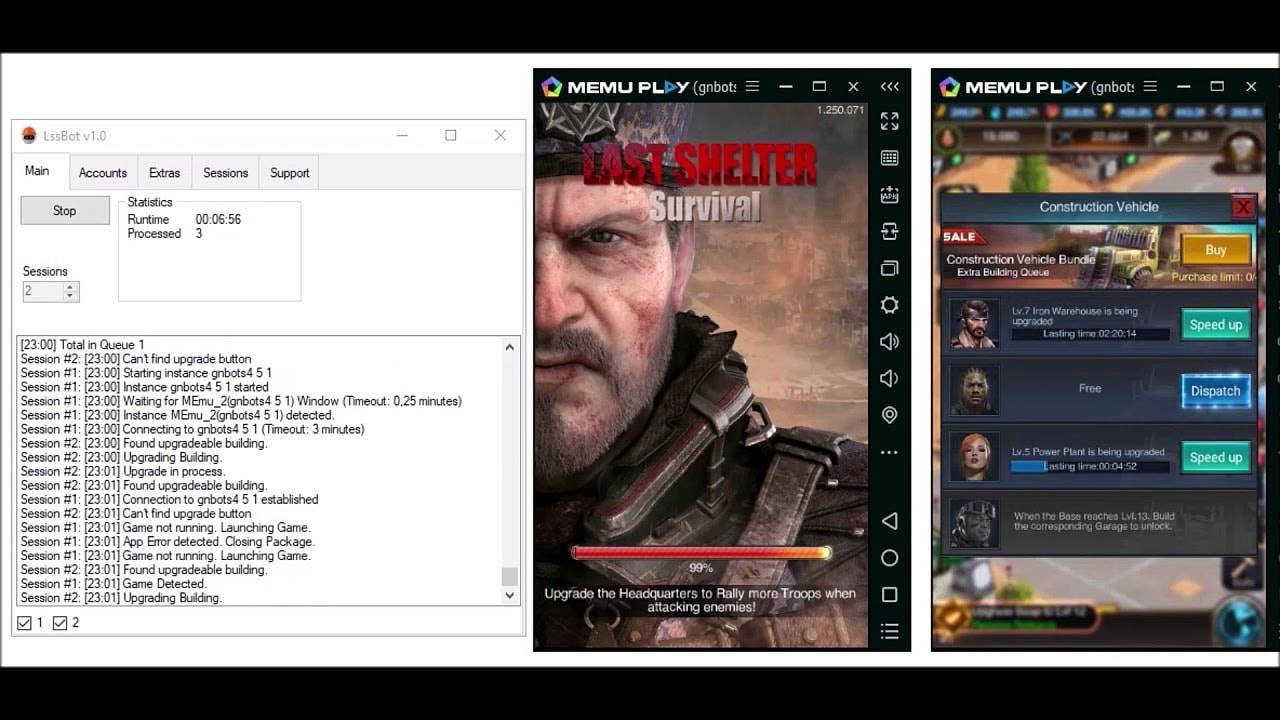Click the volume down speaker icon in MEmu sidebar
Viewport: 1280px width, 720px height.
click(x=889, y=378)
